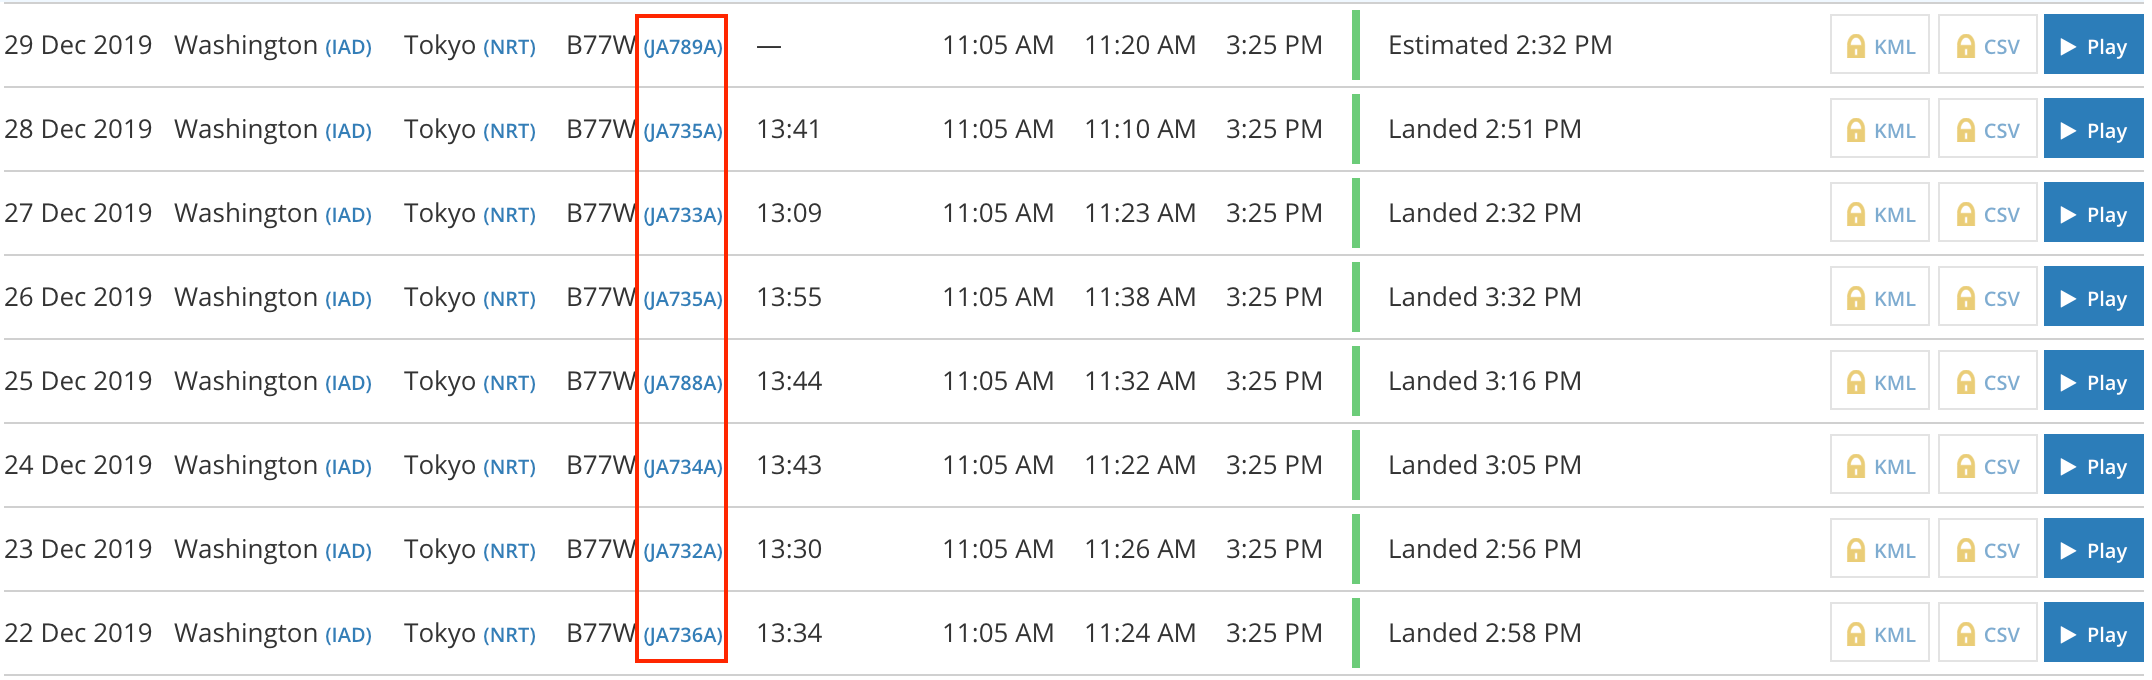Play the 29 Dec 2019 flight

(x=2095, y=45)
